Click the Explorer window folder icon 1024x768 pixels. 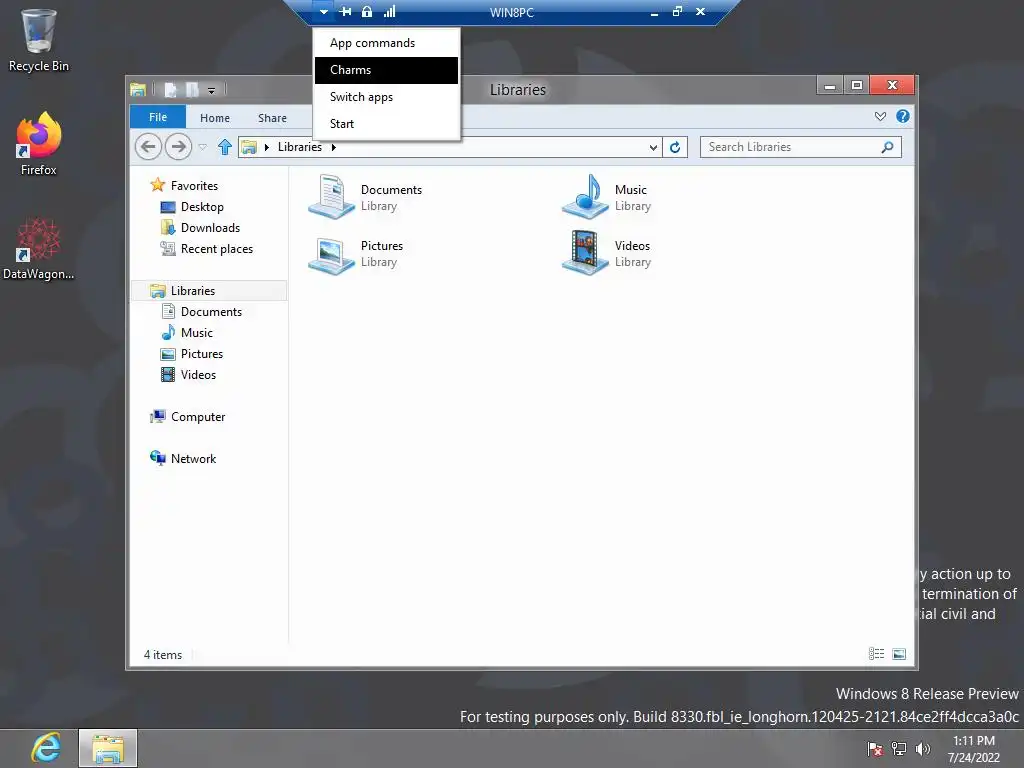(138, 89)
